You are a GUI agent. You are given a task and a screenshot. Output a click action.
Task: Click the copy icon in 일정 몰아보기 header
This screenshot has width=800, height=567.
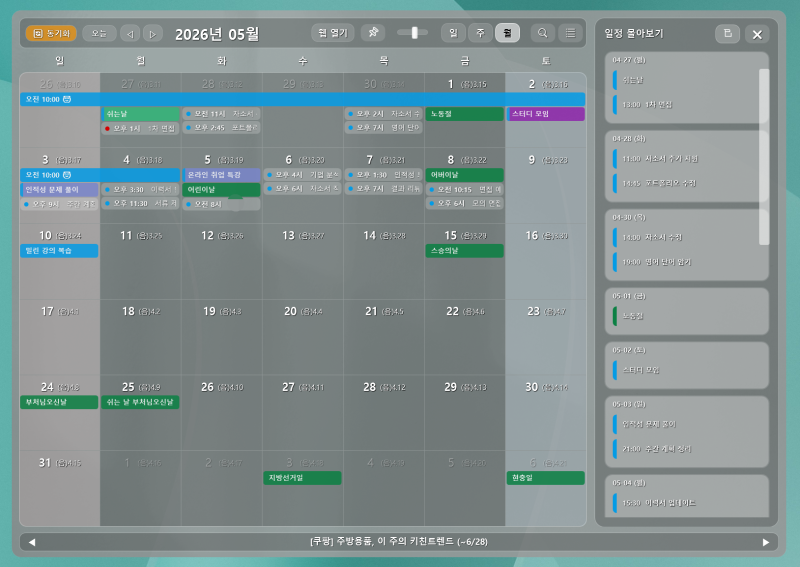(x=728, y=34)
